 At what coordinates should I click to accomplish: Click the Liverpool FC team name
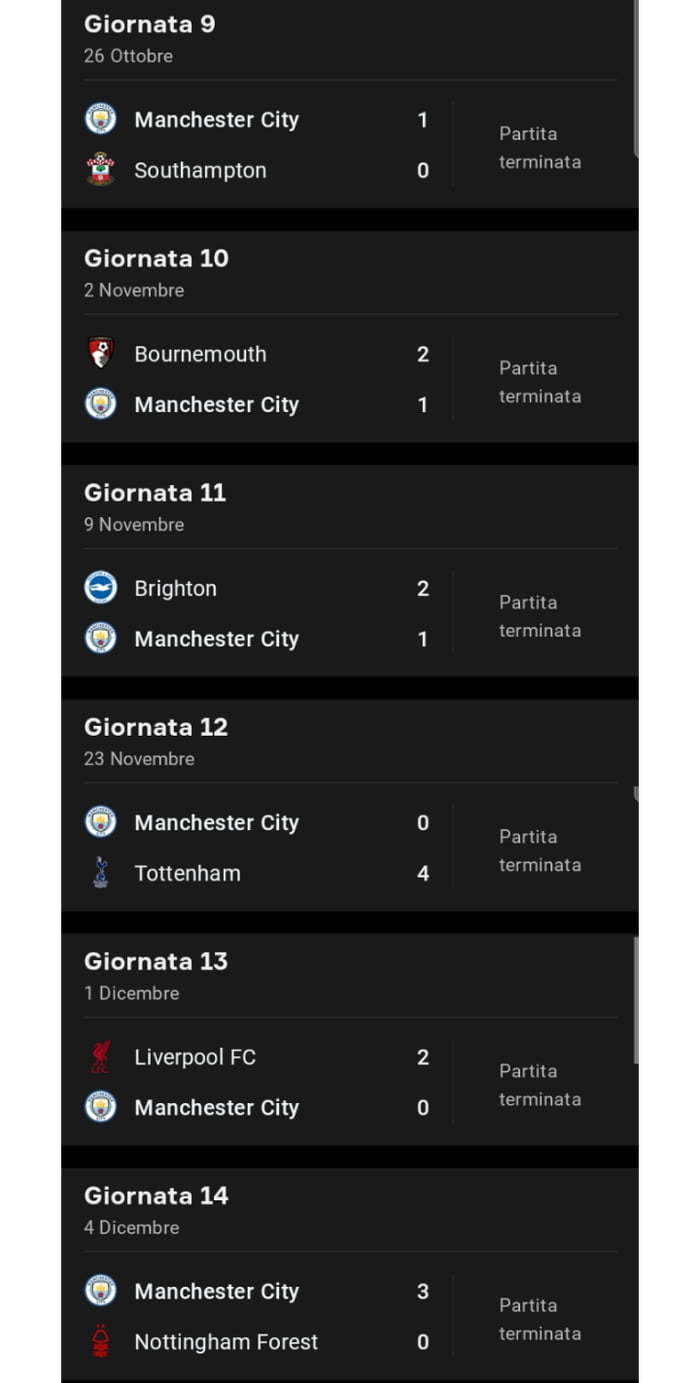(x=195, y=1057)
